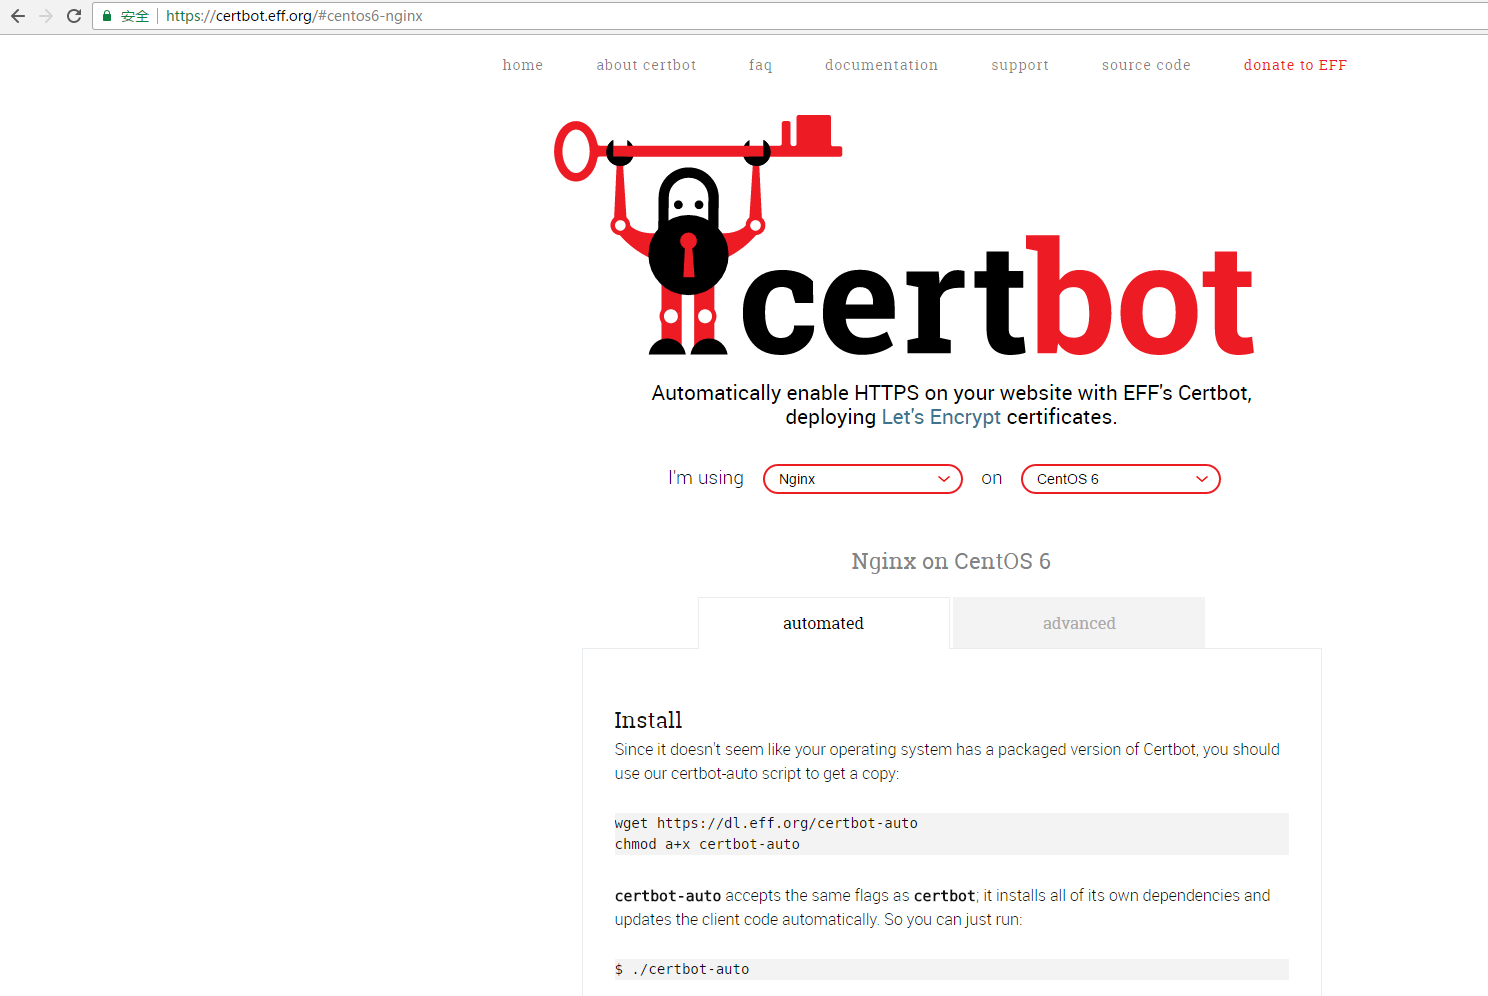The width and height of the screenshot is (1488, 996).
Task: Open the documentation link
Action: coord(881,65)
